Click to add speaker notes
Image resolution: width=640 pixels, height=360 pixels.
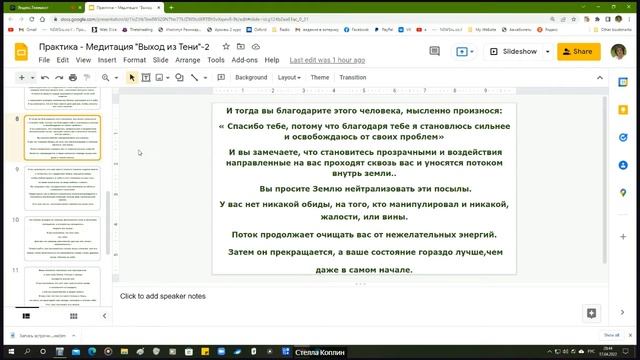click(162, 296)
